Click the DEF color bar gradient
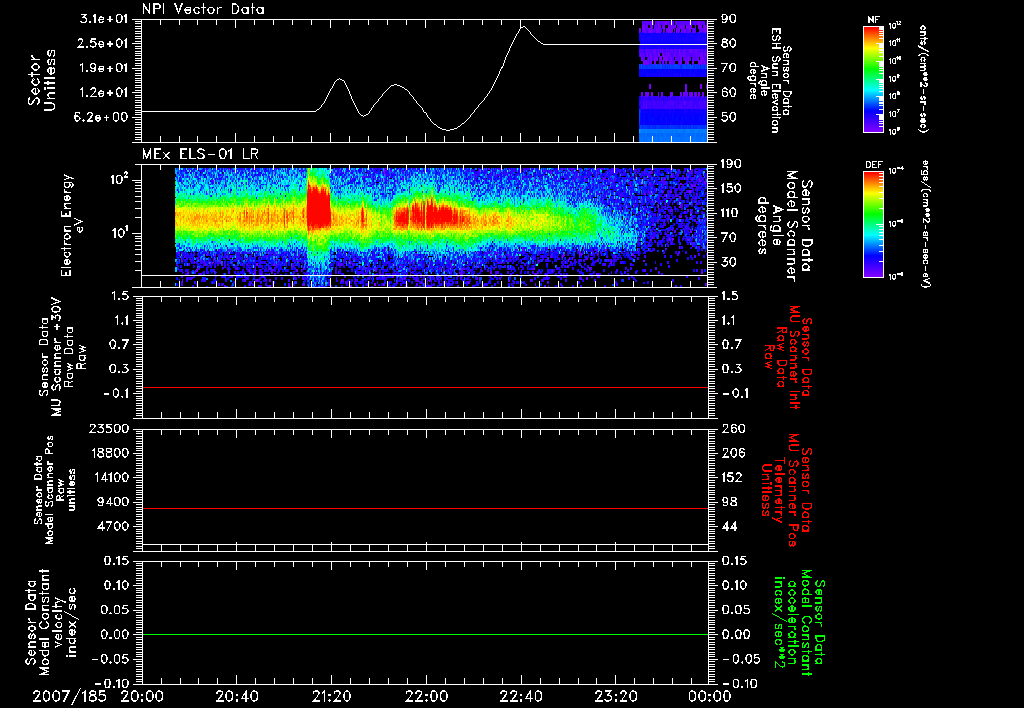The image size is (1024, 708). pos(874,223)
